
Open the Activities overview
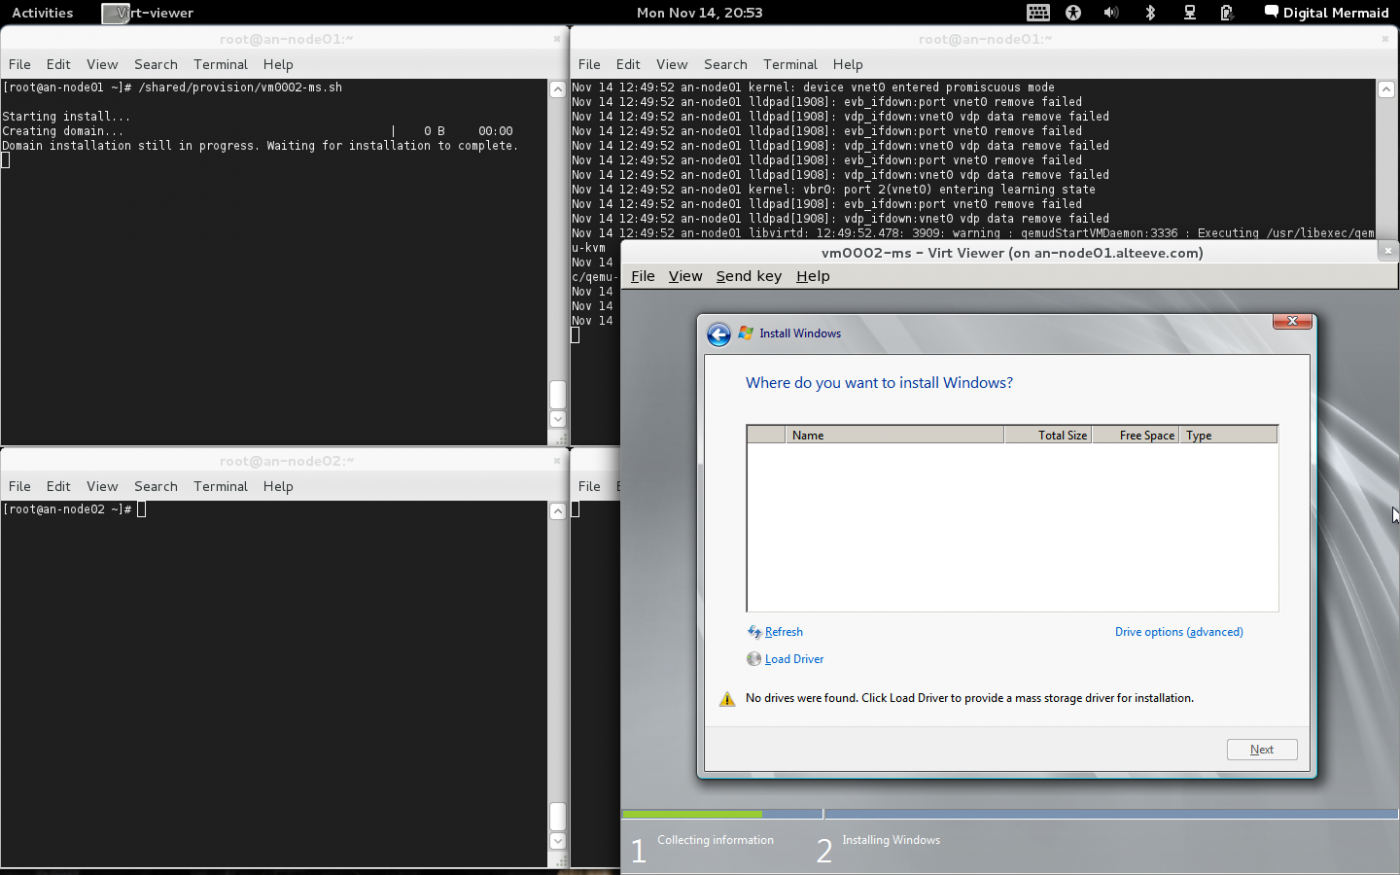pos(42,13)
